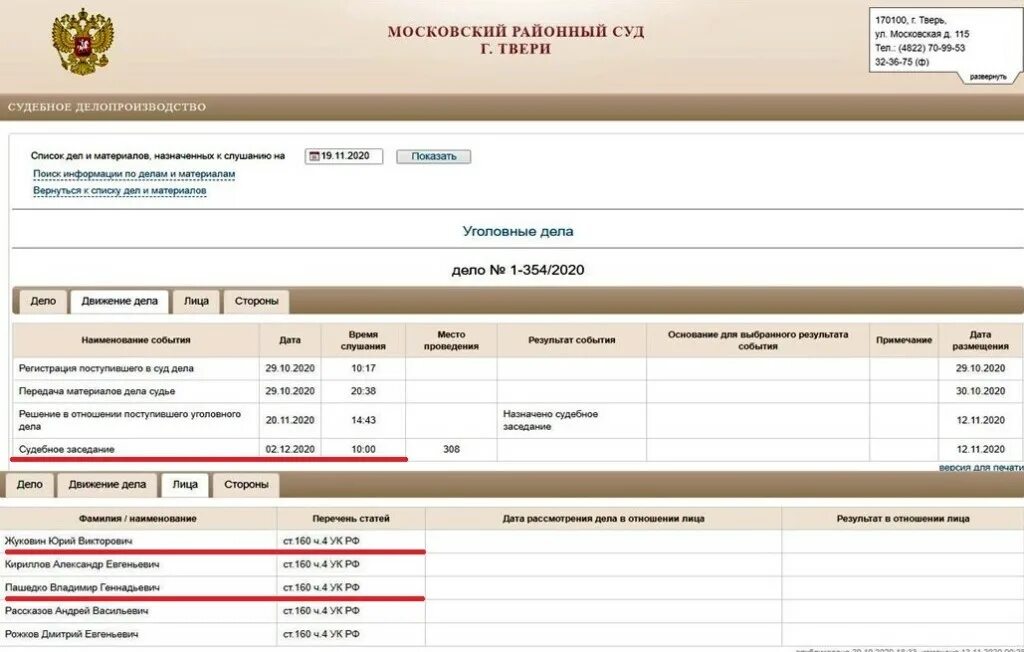
Task: Open the calendar icon in date field
Action: pos(313,156)
